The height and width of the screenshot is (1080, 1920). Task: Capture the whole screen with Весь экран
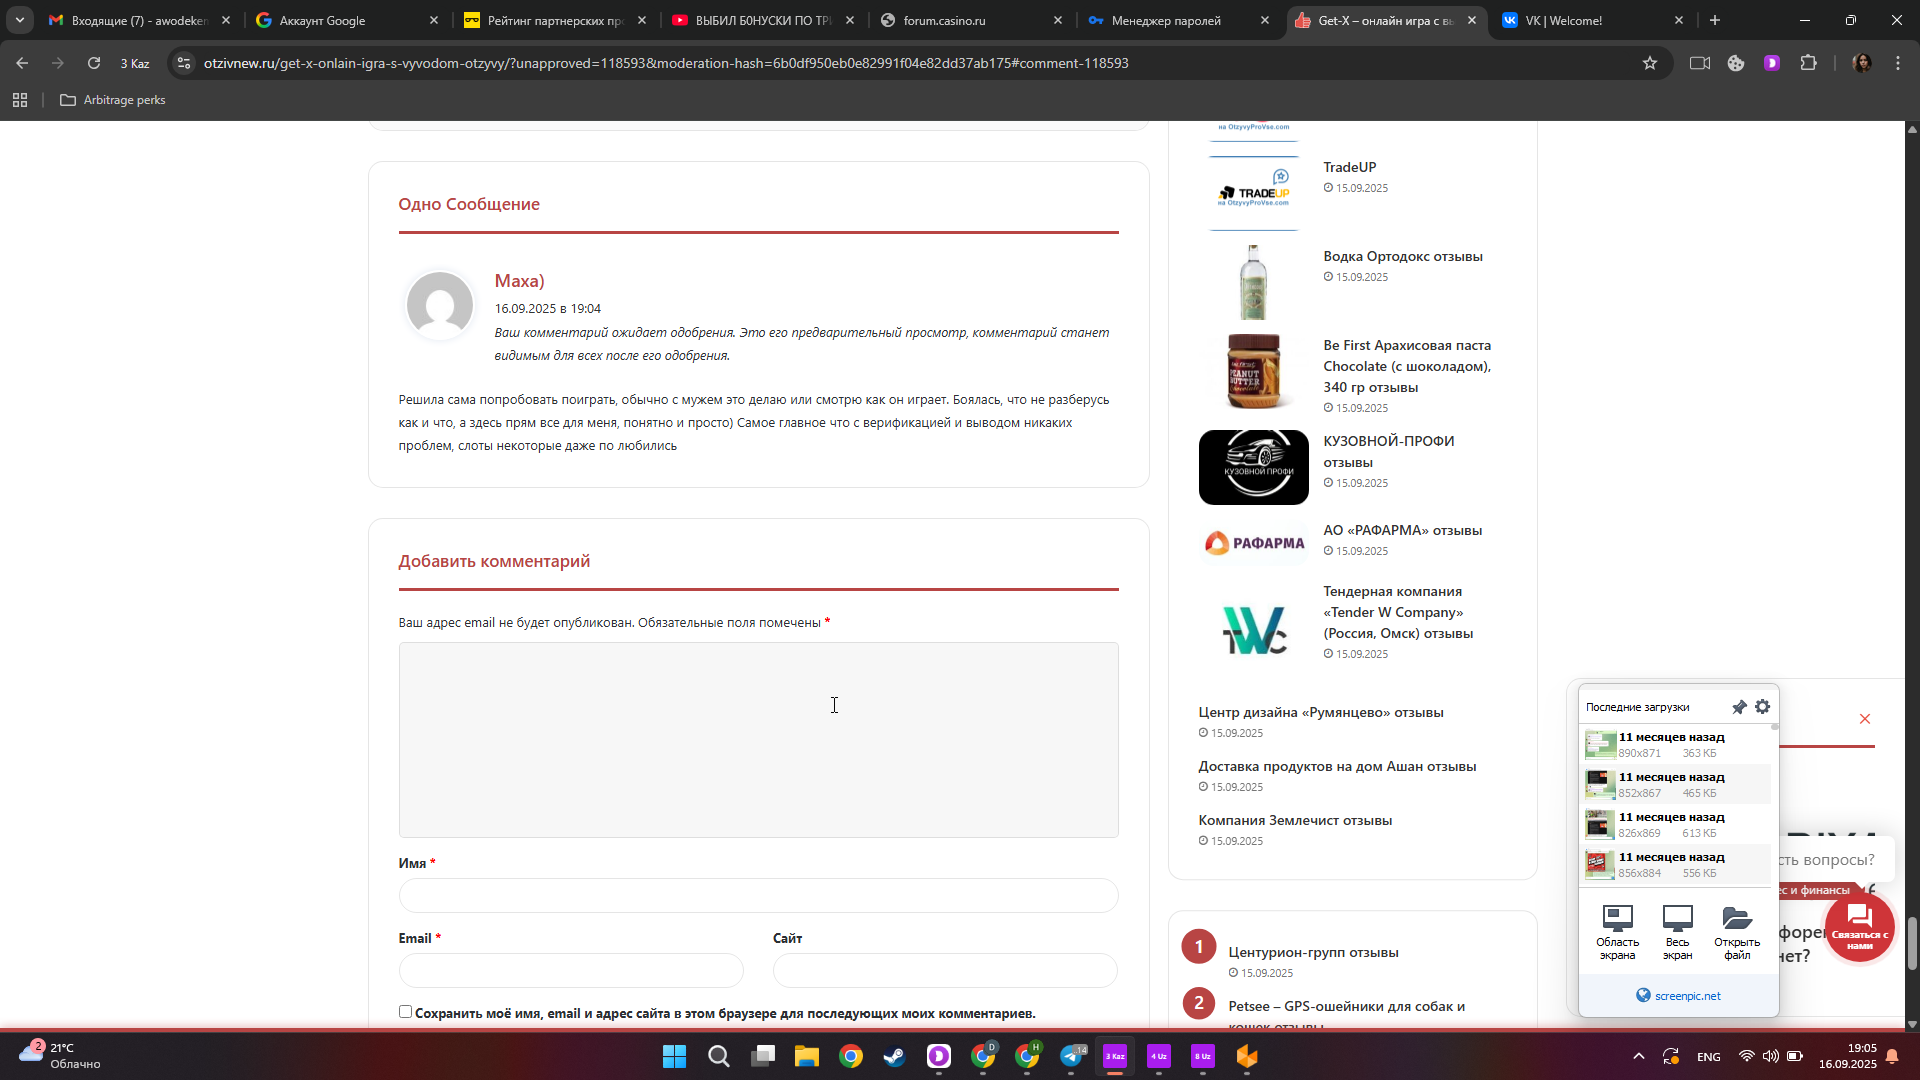click(x=1677, y=932)
